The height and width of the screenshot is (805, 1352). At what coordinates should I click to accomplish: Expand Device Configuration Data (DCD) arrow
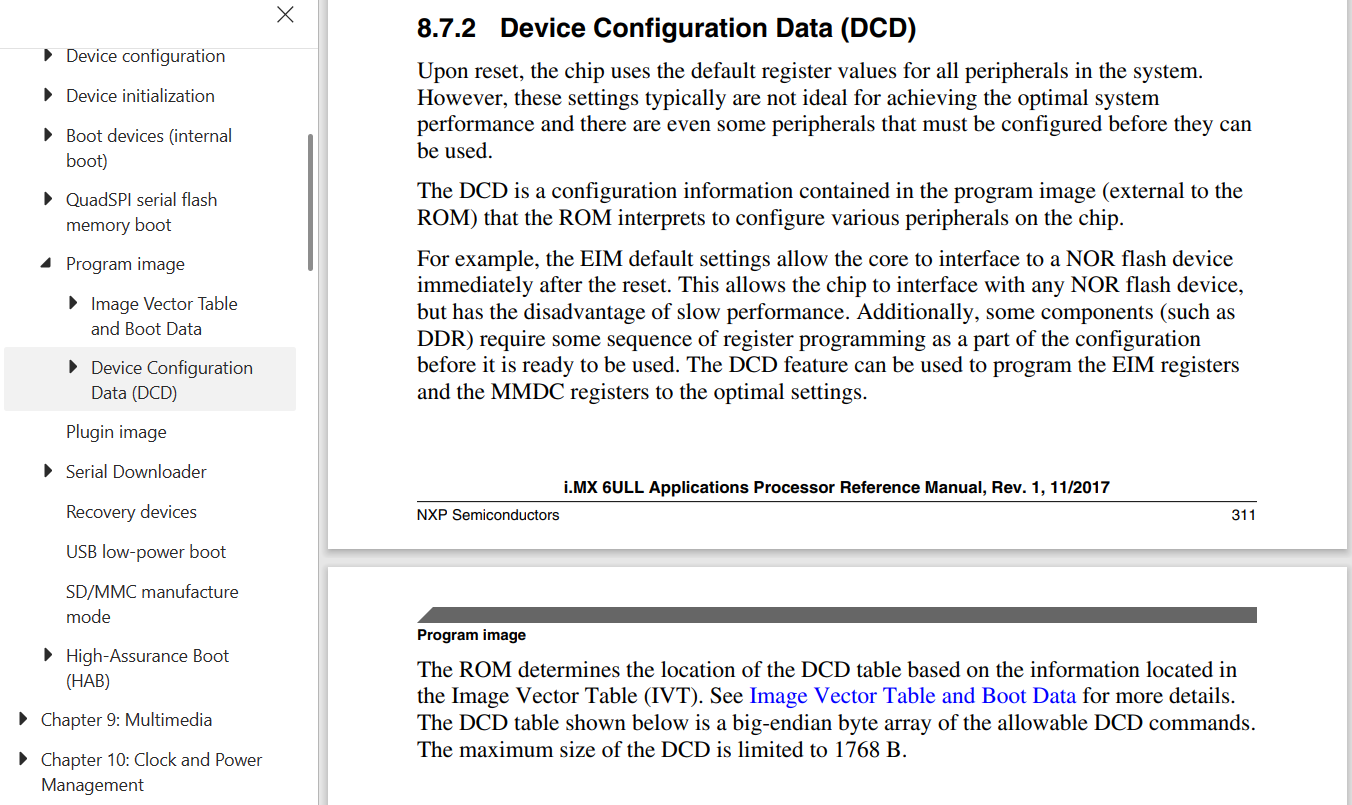[x=73, y=368]
